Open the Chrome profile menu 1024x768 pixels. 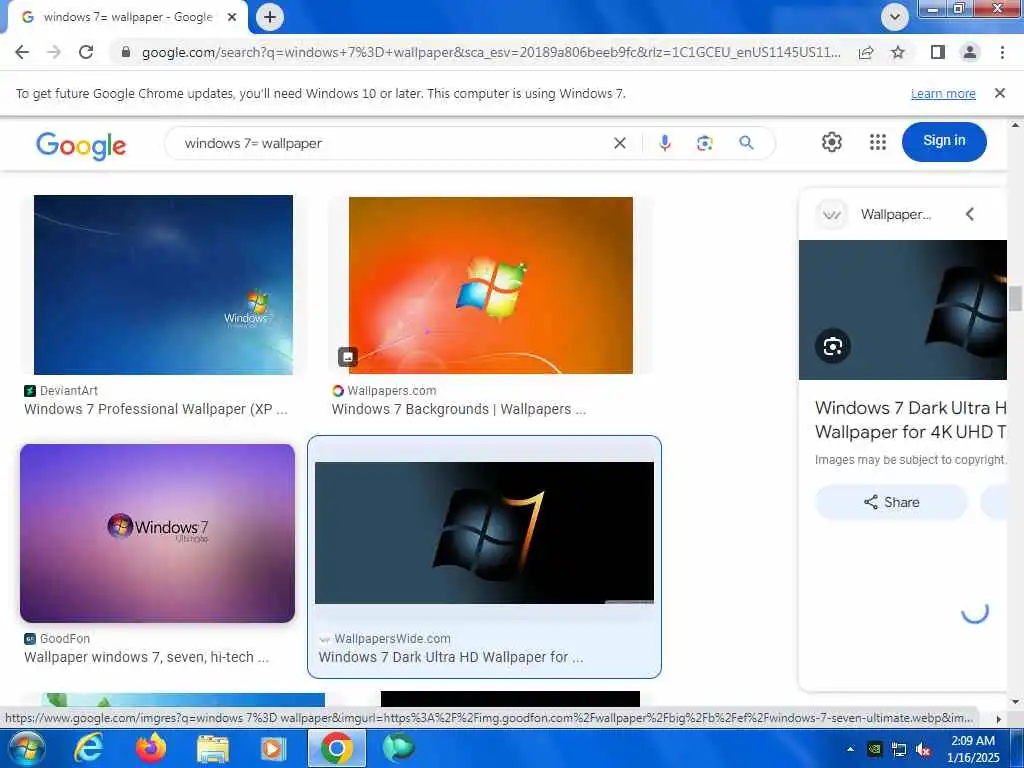coord(970,52)
